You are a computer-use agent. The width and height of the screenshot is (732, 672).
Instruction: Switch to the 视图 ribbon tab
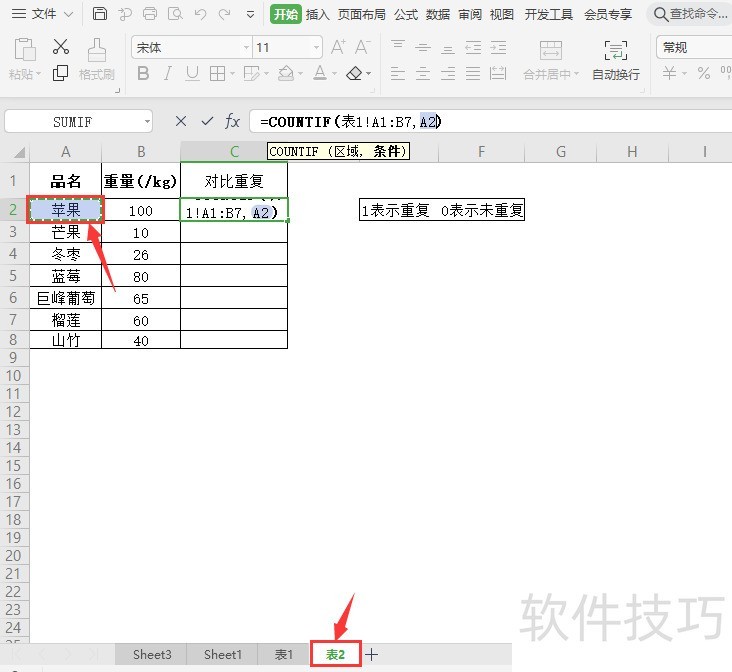[x=502, y=14]
